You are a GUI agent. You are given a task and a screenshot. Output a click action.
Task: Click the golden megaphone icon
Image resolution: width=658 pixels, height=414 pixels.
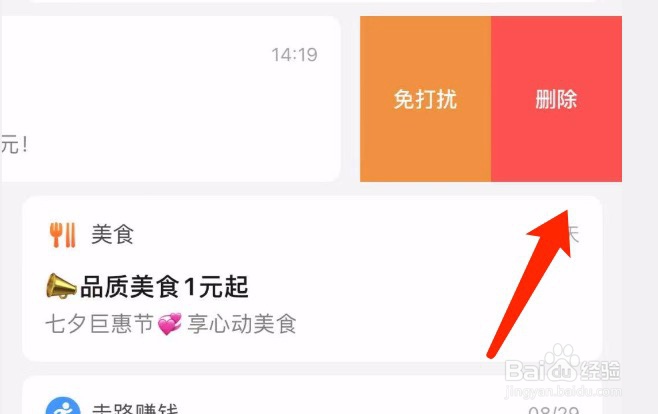point(61,286)
